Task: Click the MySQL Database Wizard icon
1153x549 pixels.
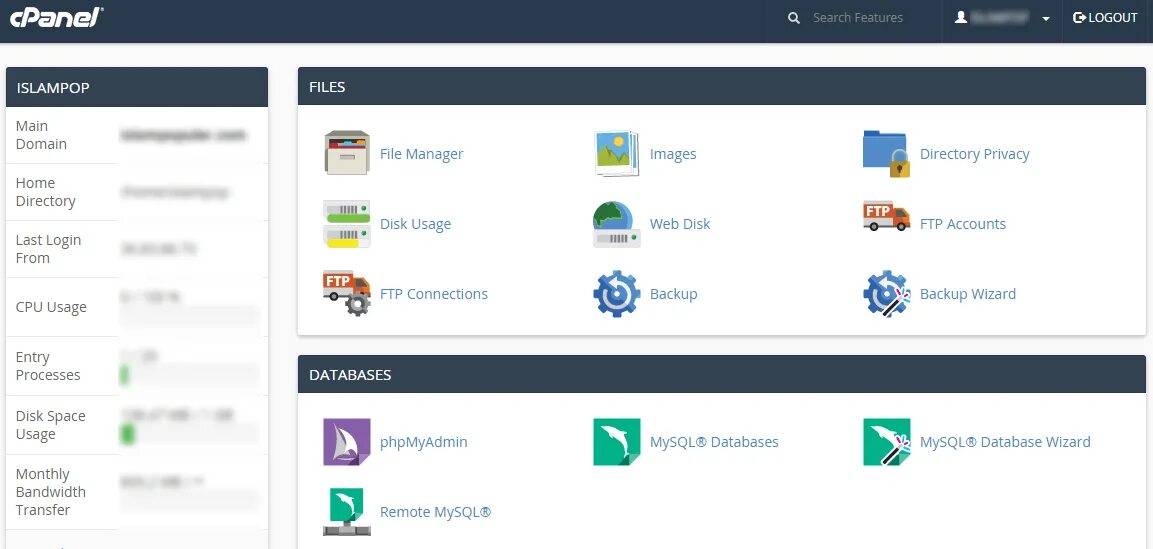Action: [x=887, y=442]
